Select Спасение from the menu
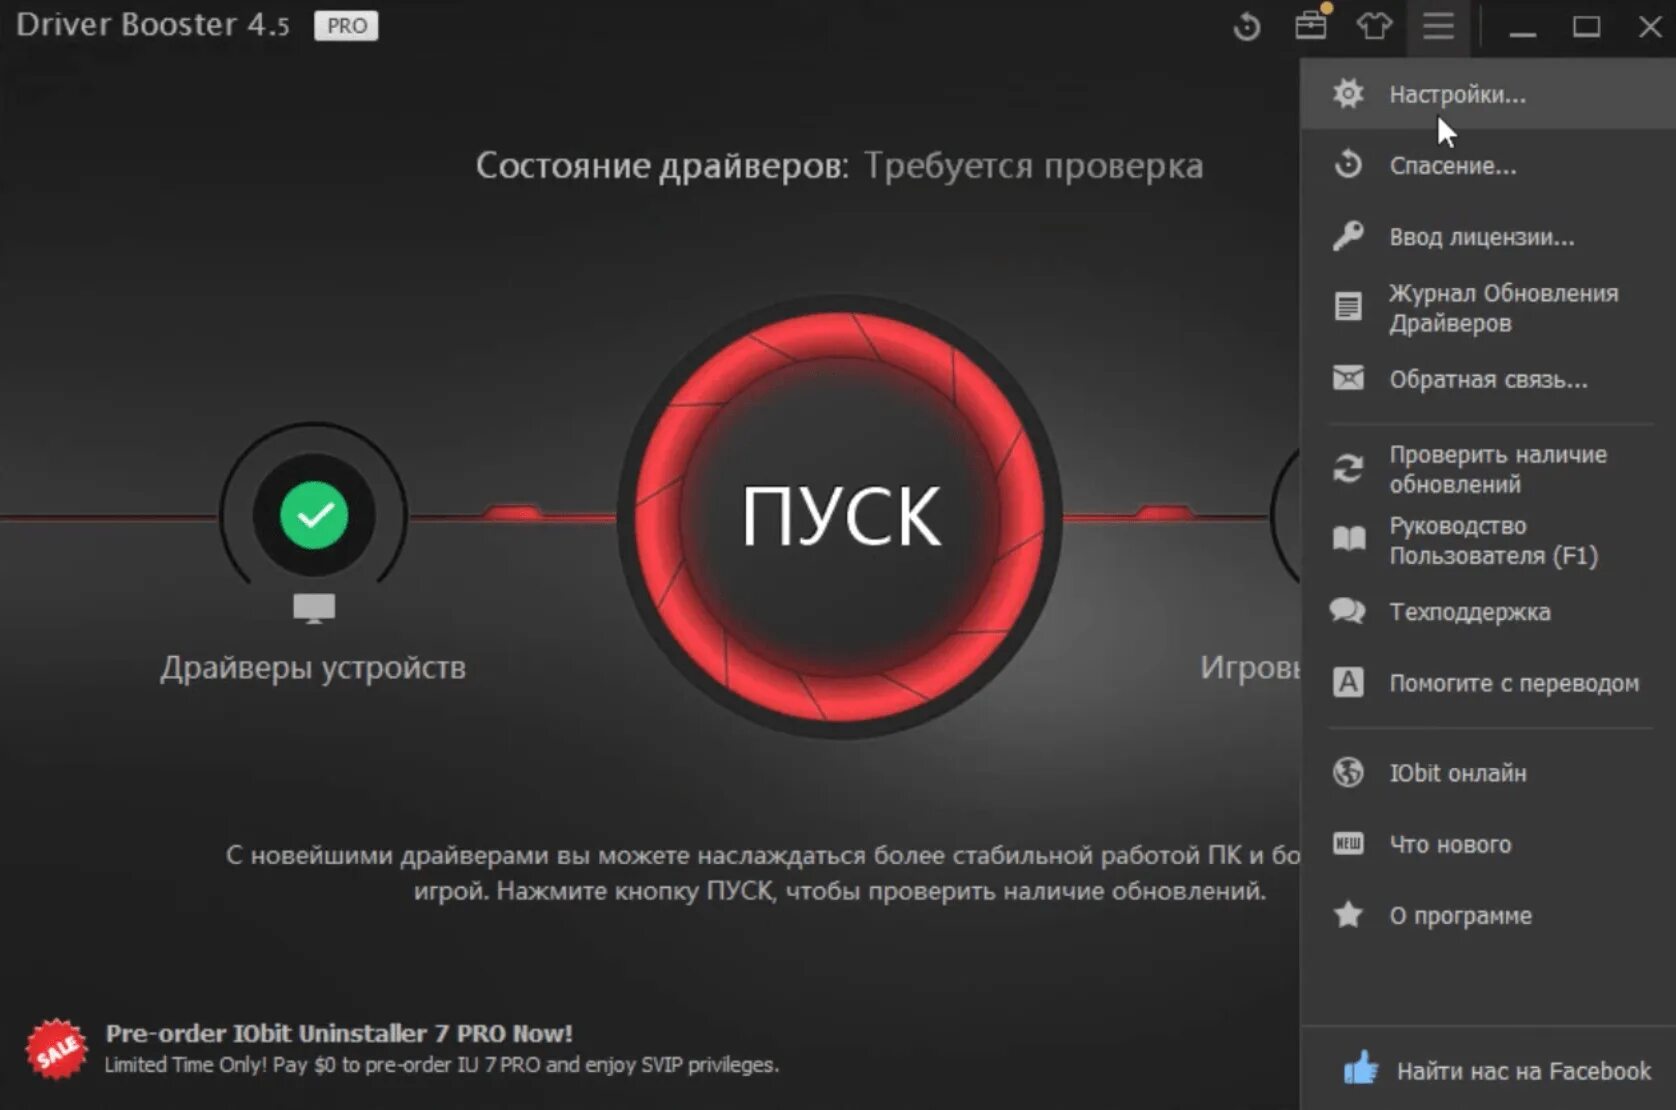Screen dimensions: 1676x1110 pos(1488,165)
